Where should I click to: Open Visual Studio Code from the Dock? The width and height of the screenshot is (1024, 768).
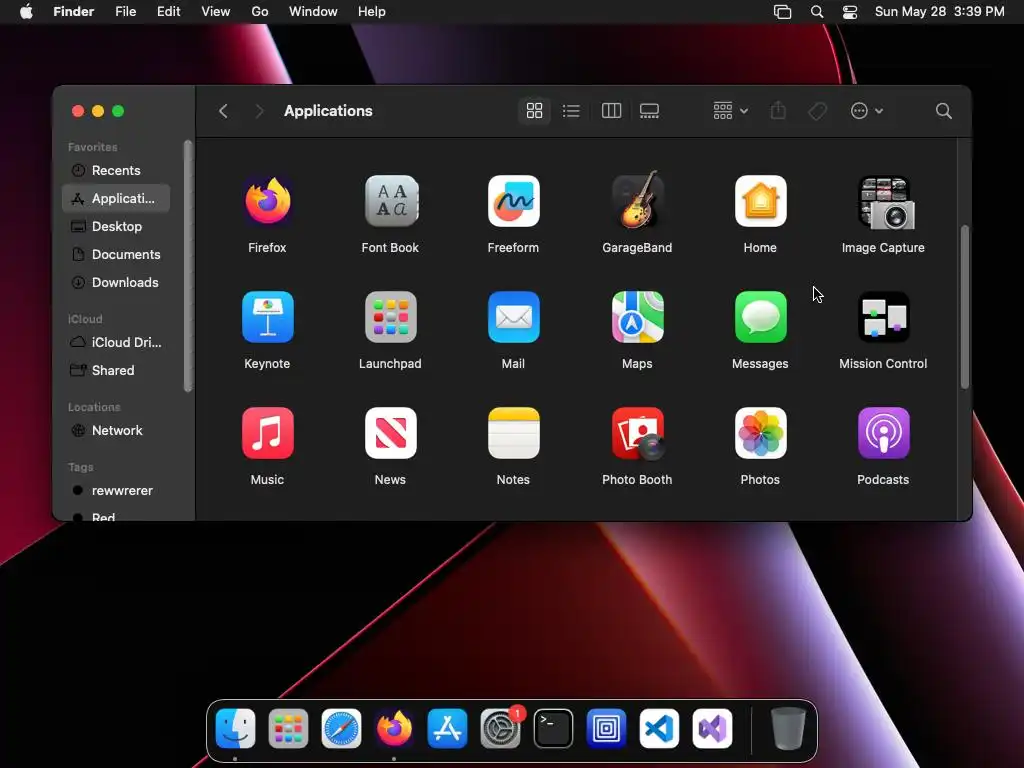click(659, 728)
